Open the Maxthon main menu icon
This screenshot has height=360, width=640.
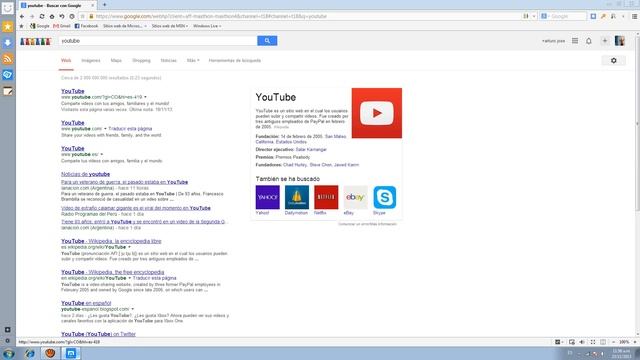634,16
